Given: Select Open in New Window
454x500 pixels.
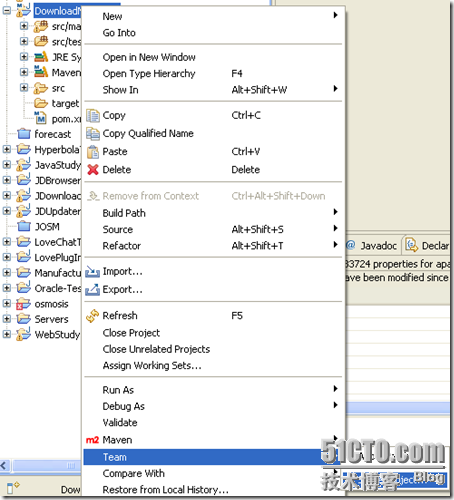Looking at the screenshot, I should tap(213, 57).
